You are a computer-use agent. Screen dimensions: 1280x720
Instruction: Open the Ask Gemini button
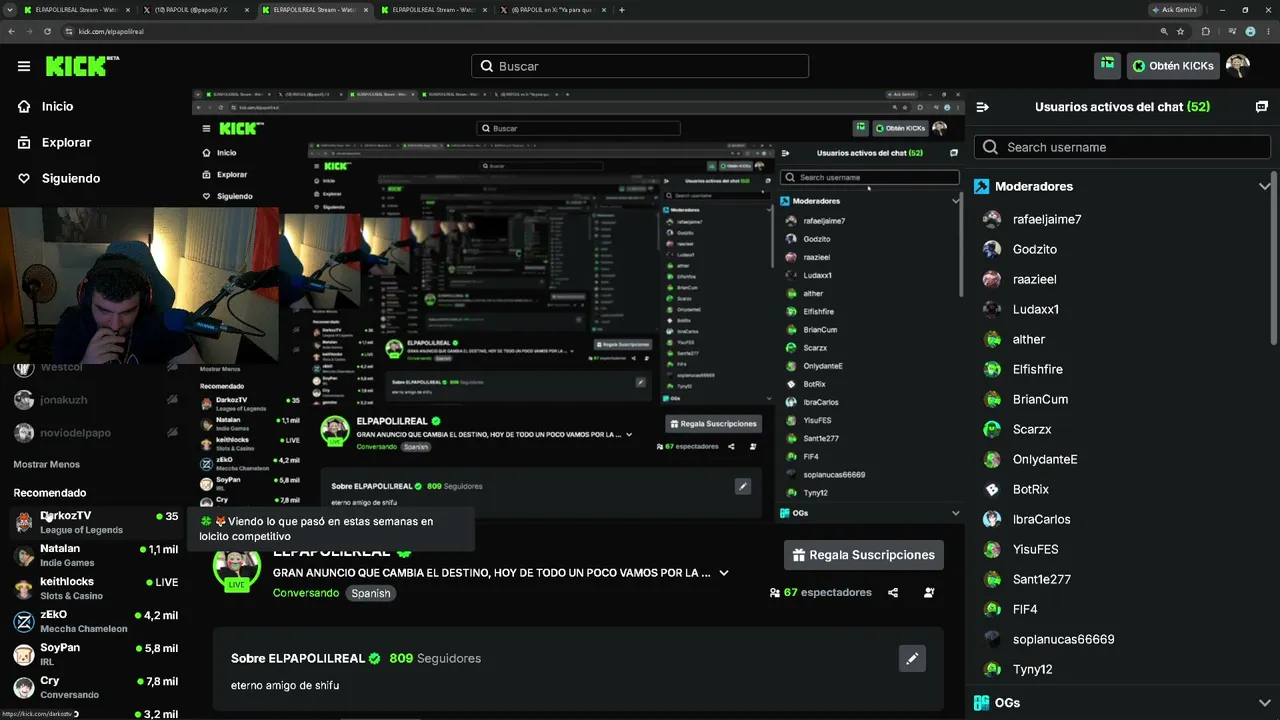coord(1174,10)
